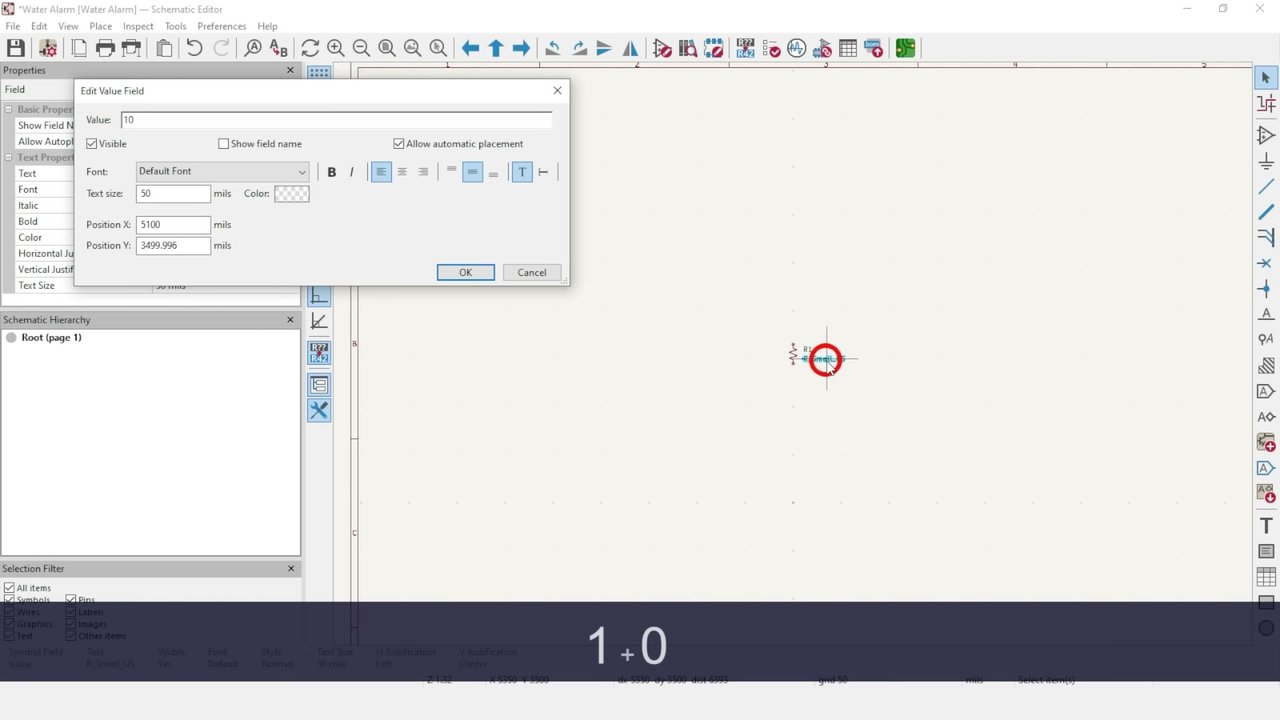Viewport: 1280px width, 720px height.
Task: Toggle italic text formatting
Action: [351, 172]
